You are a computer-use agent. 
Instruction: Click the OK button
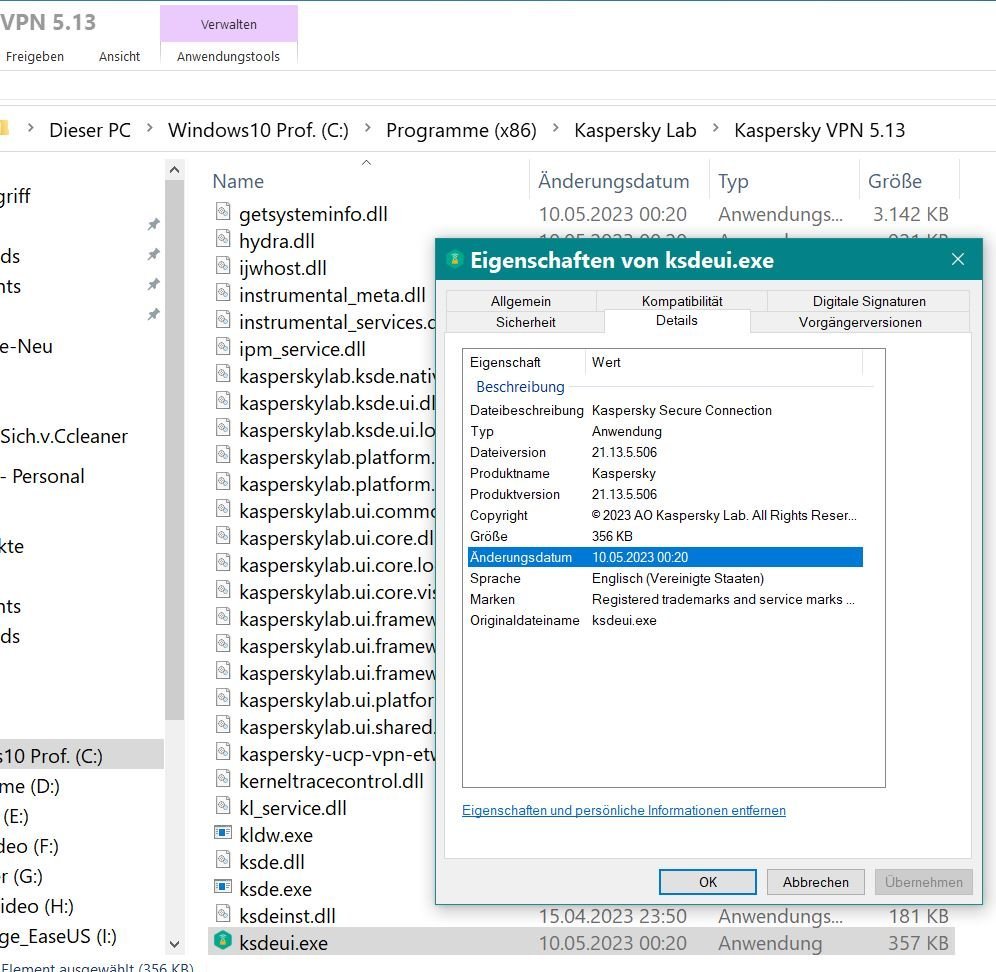coord(708,882)
